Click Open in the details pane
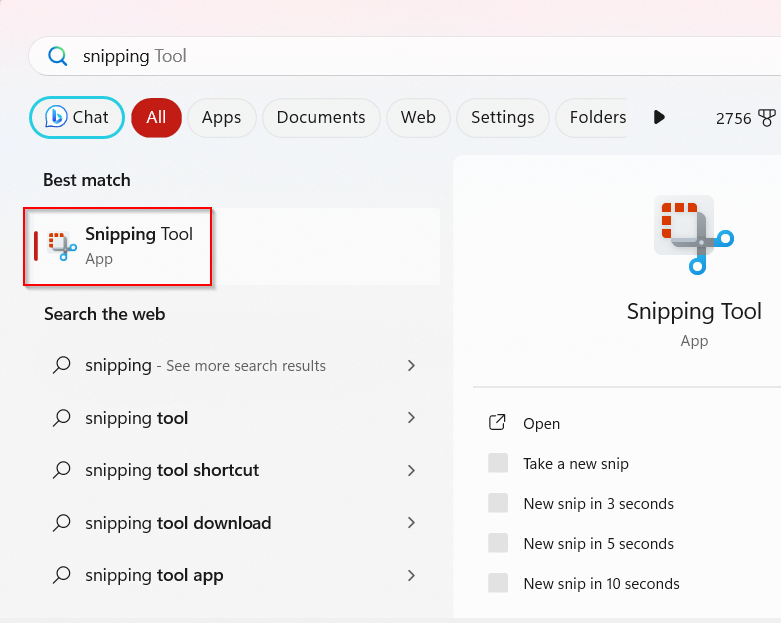Screen dimensions: 781x623 541,423
